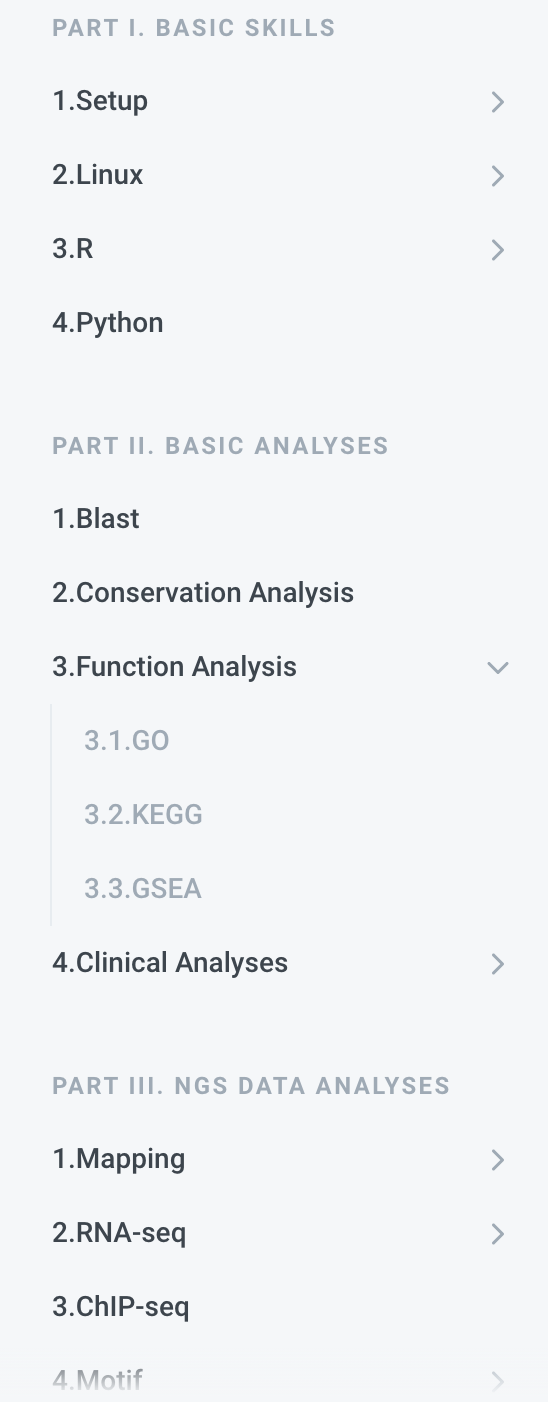Open the 3.2.KEGG subsection
The width and height of the screenshot is (548, 1402).
click(144, 815)
